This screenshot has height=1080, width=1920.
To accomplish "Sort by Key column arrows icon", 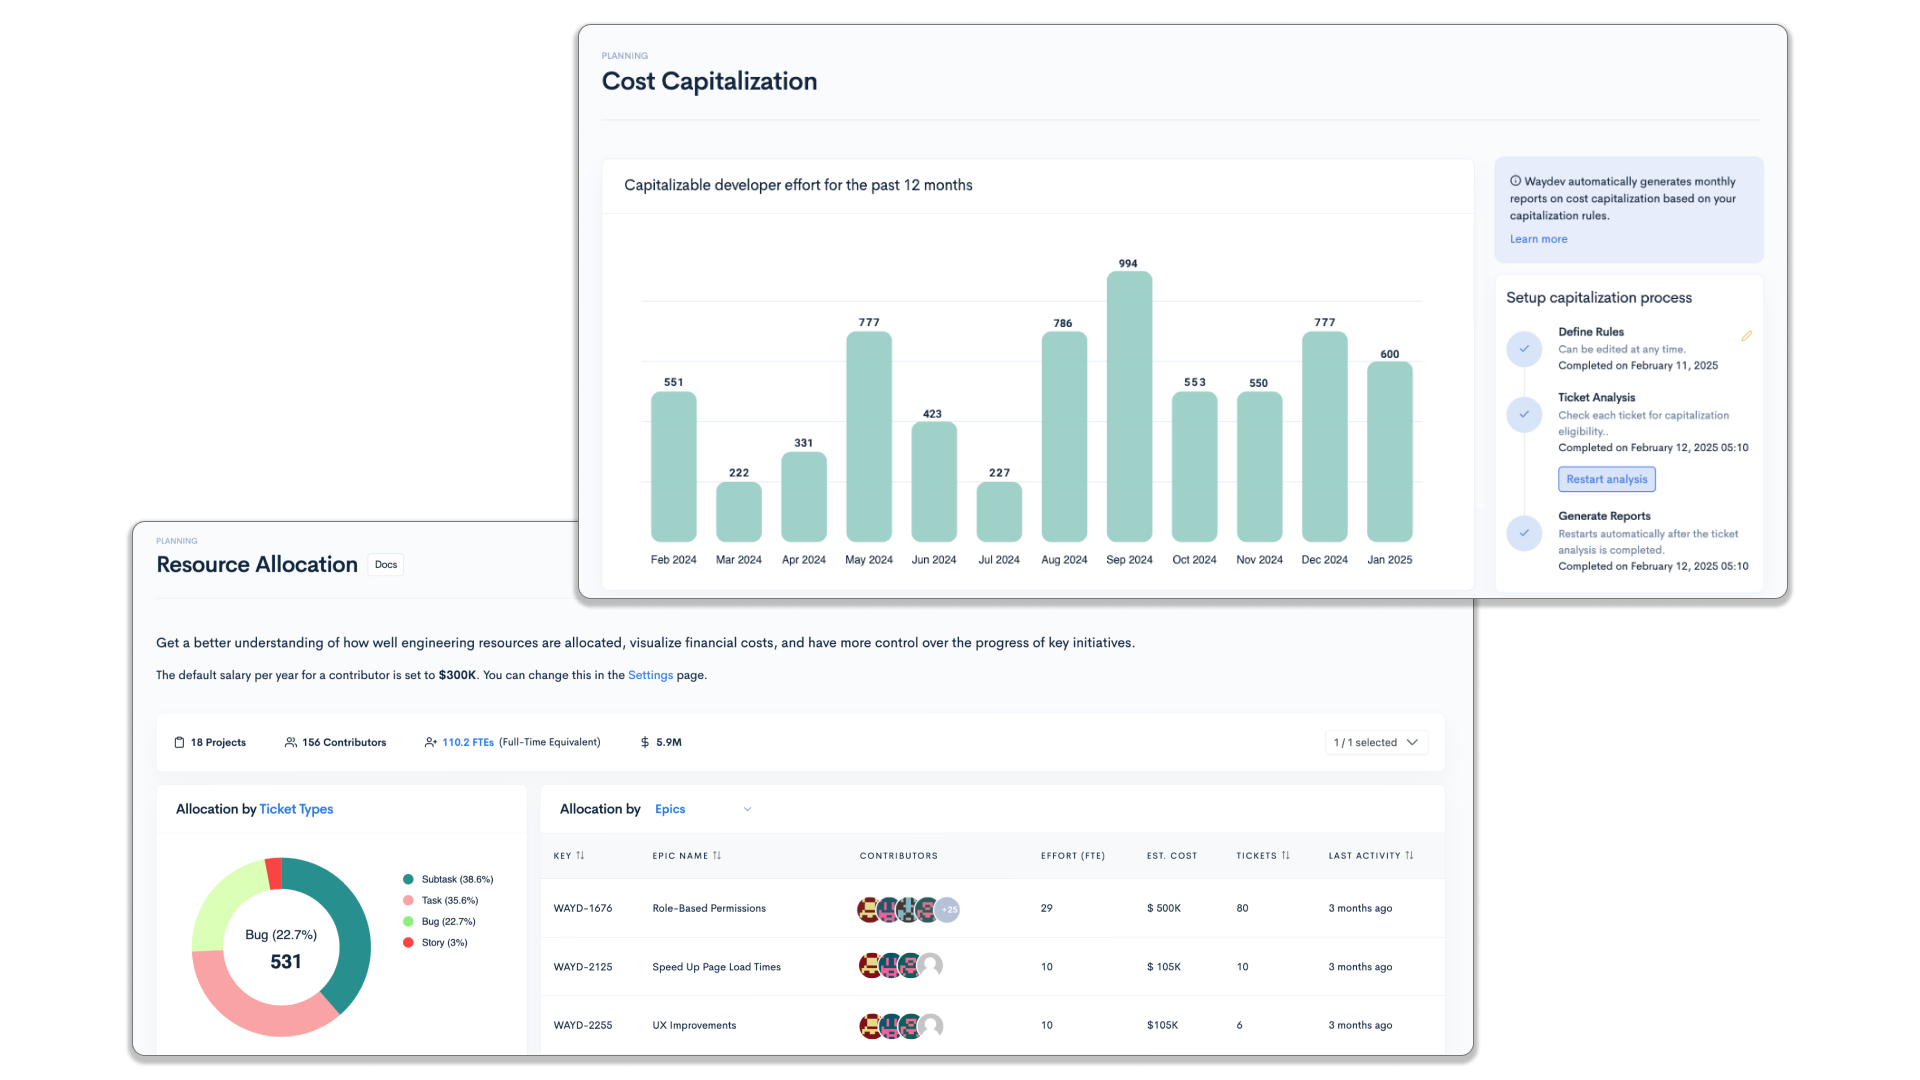I will point(580,856).
